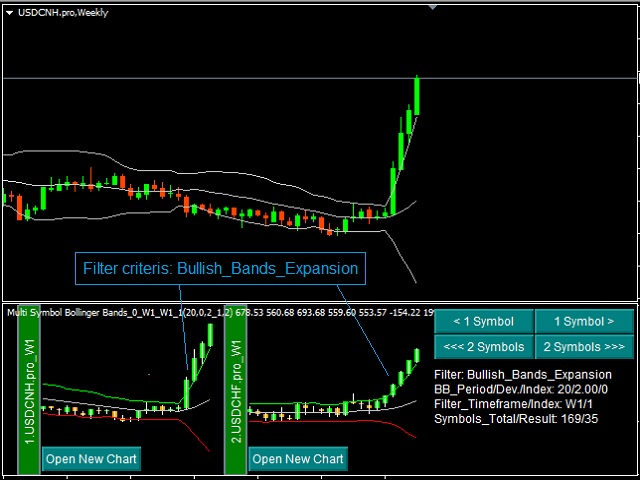Click 'BB_Period/Dev./Index: 20/2.00/0' text
Screen dimensions: 640x480
click(521, 389)
